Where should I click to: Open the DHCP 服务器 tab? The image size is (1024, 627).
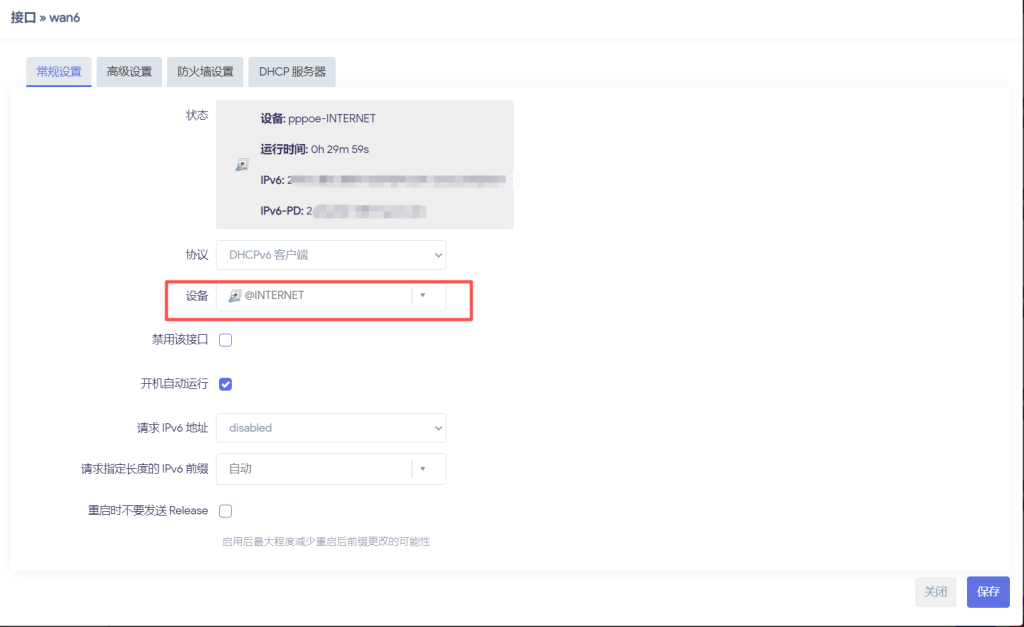[x=292, y=72]
